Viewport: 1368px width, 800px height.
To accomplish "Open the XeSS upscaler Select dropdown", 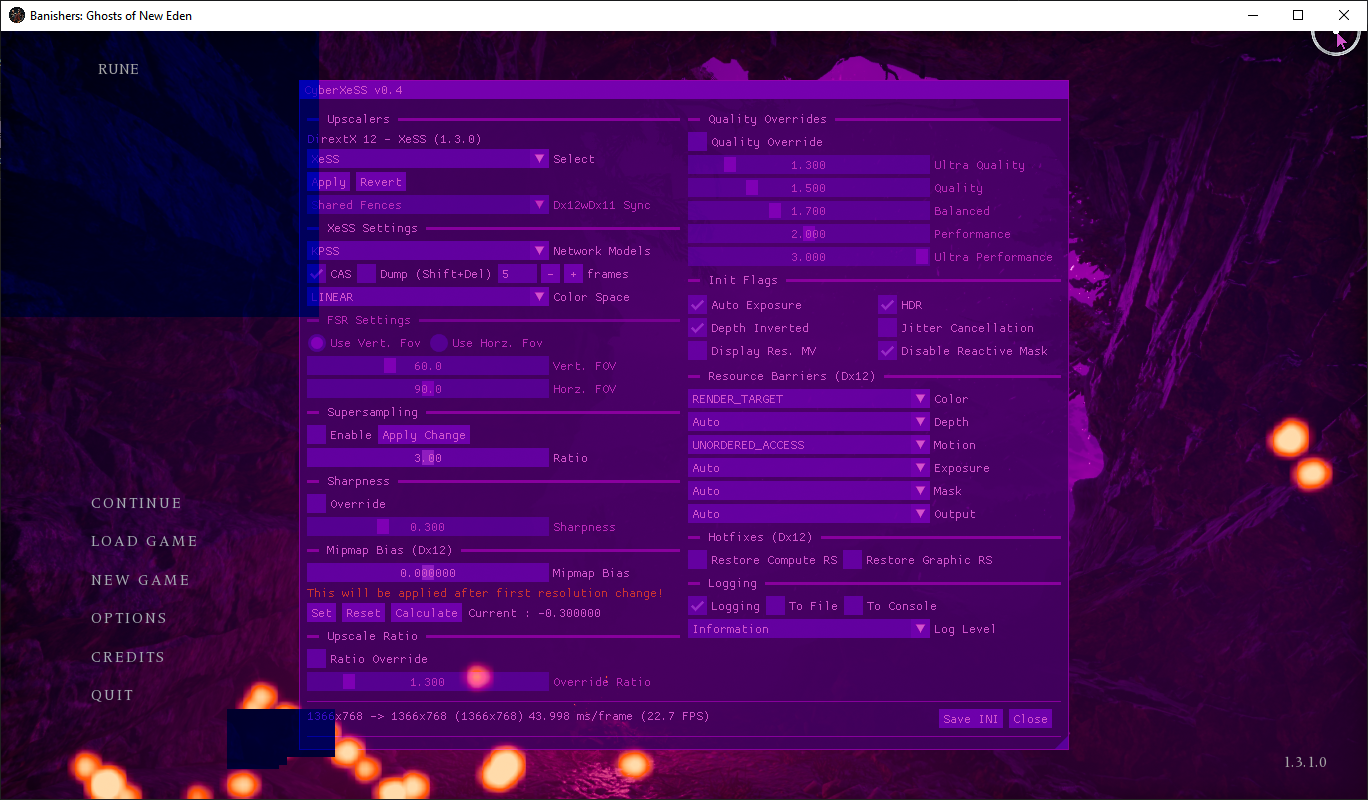I will (428, 159).
